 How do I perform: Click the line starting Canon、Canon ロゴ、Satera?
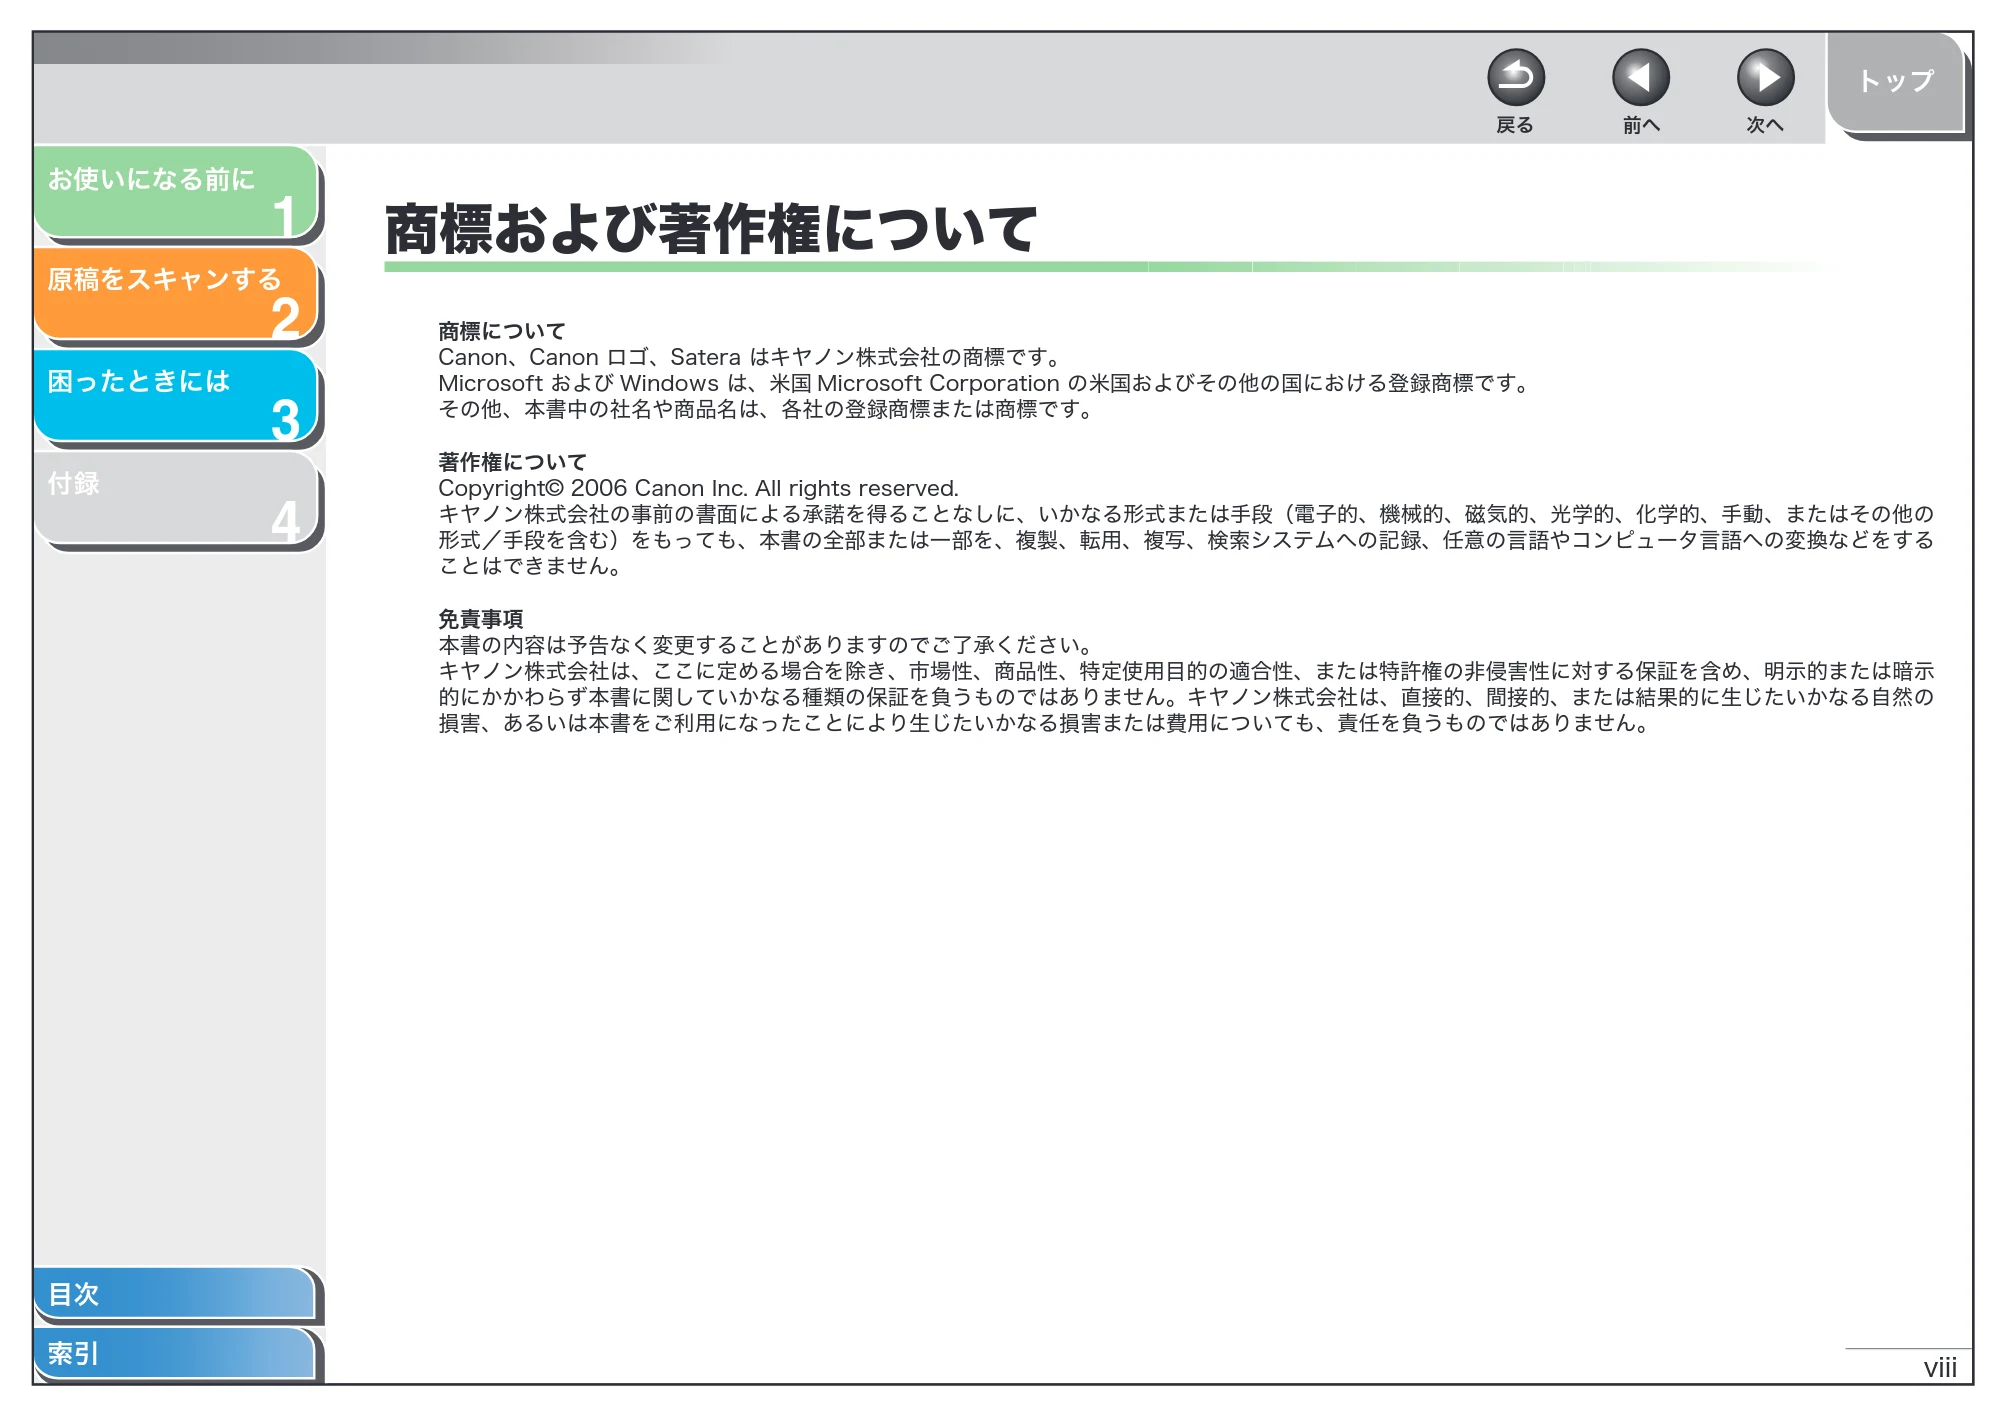point(751,357)
